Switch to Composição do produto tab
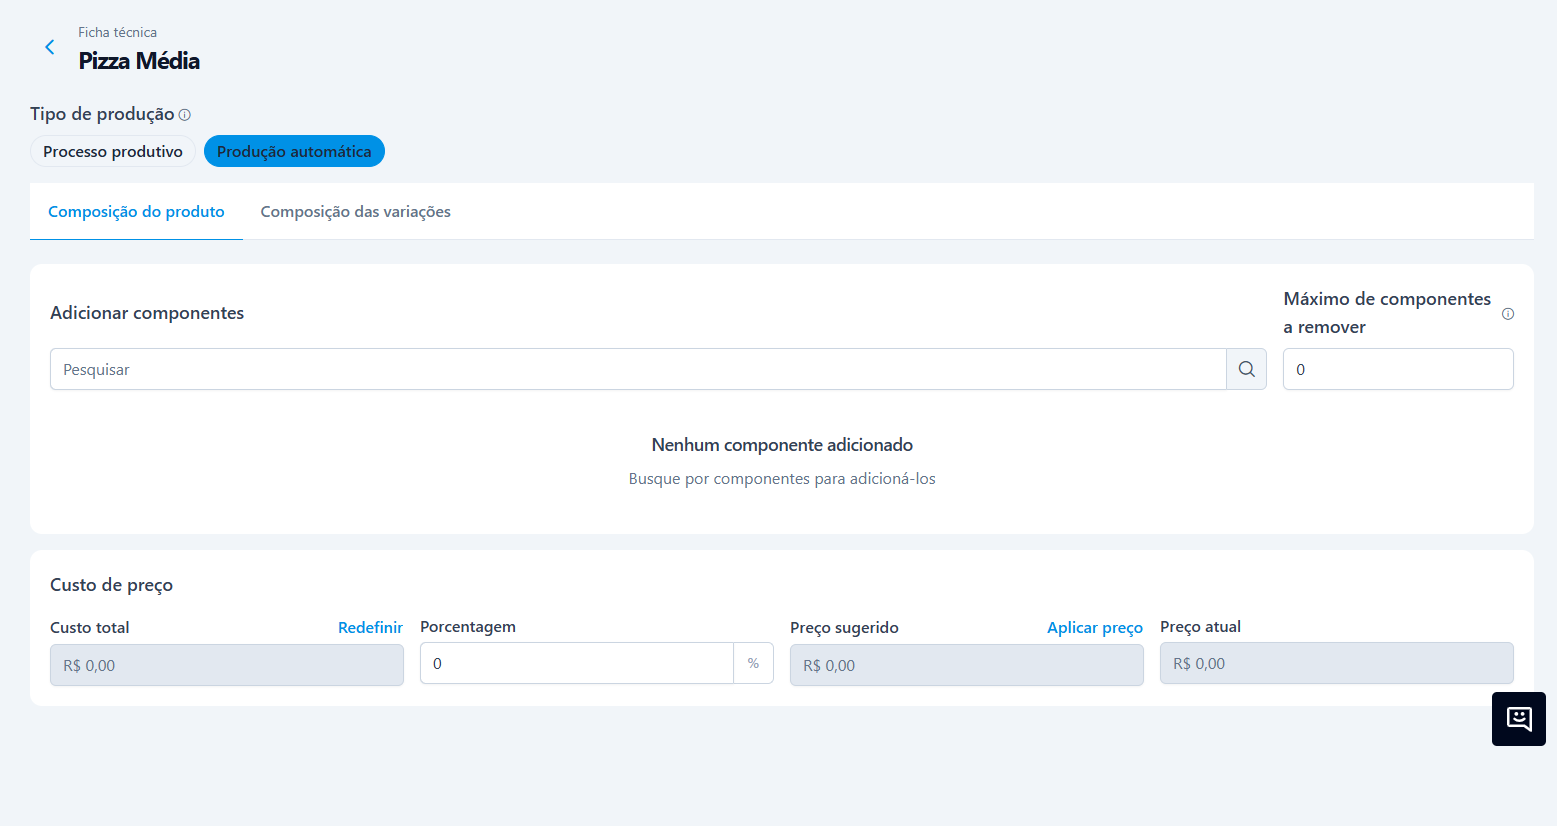Image resolution: width=1557 pixels, height=826 pixels. click(136, 212)
